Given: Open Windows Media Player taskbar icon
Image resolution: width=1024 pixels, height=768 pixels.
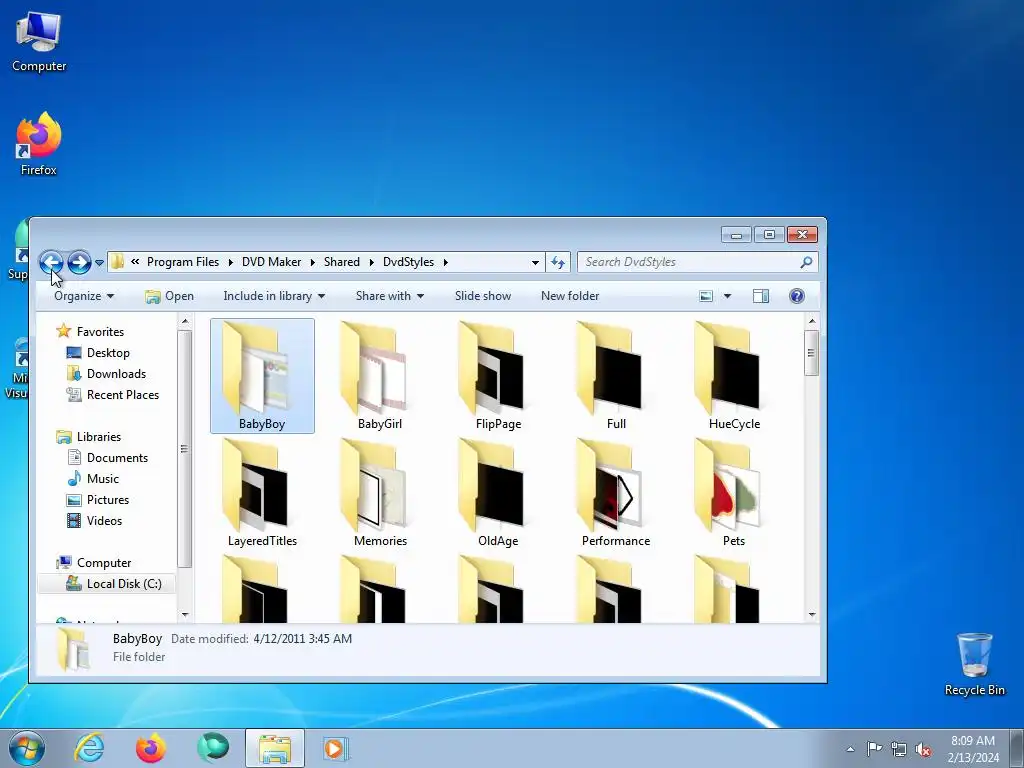Looking at the screenshot, I should 336,748.
